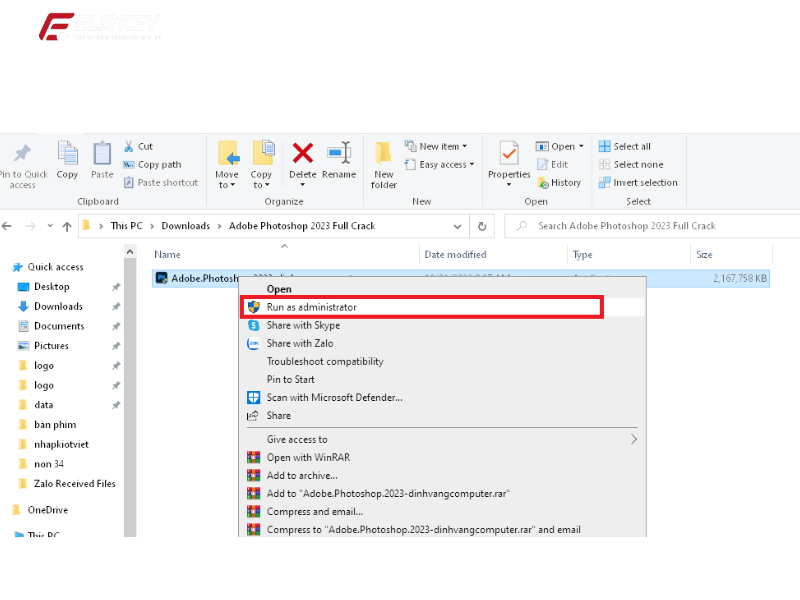The image size is (800, 600).
Task: Select Scan with Microsoft Defender
Action: coord(334,397)
